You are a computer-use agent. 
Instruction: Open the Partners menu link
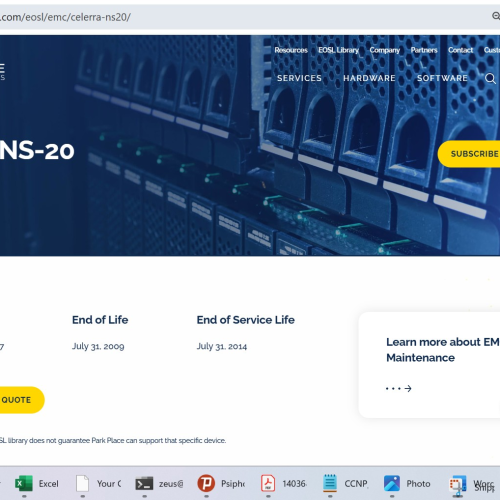point(424,50)
